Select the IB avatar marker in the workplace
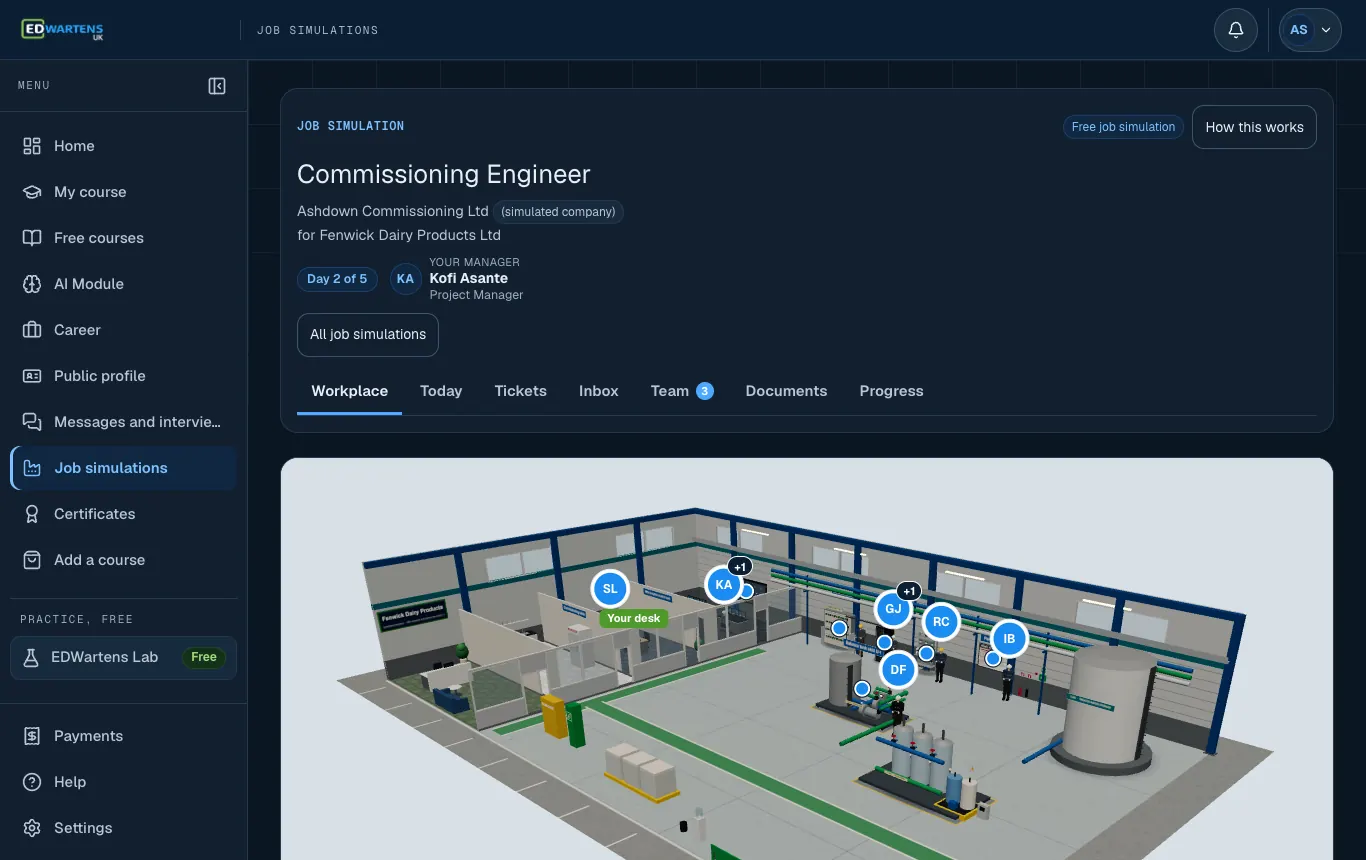 click(x=1009, y=639)
